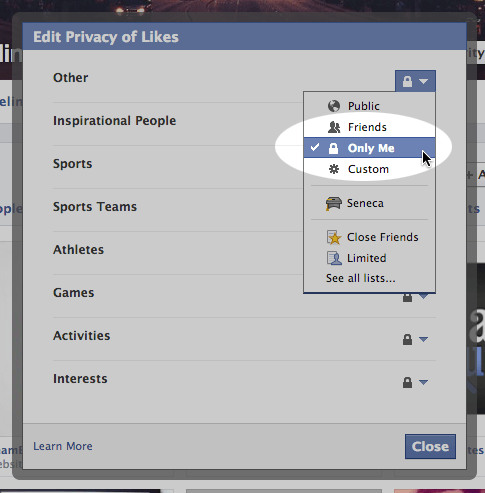Collapse the Other privacy selector button
The image size is (485, 493).
[415, 81]
